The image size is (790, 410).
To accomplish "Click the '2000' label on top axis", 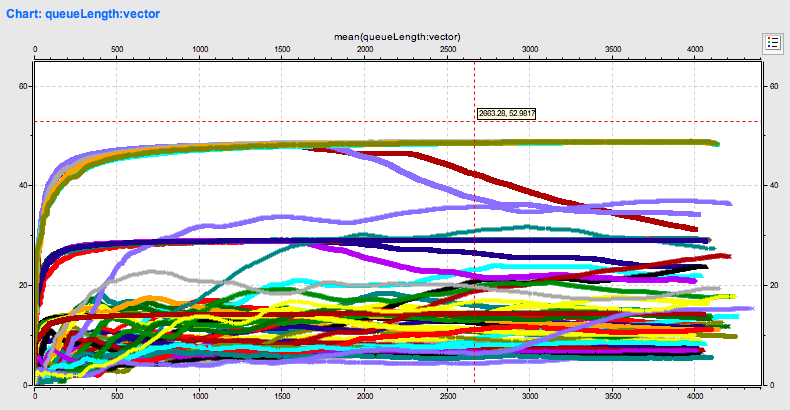I will (x=365, y=49).
